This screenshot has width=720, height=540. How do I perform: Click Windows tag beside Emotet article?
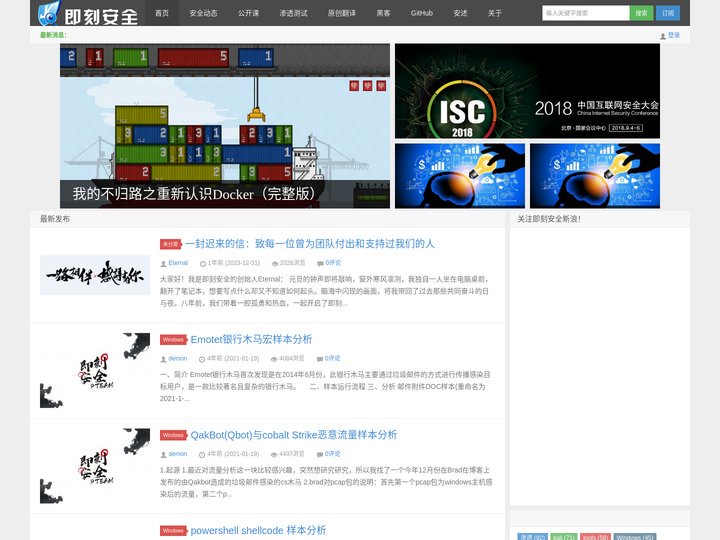click(x=174, y=340)
